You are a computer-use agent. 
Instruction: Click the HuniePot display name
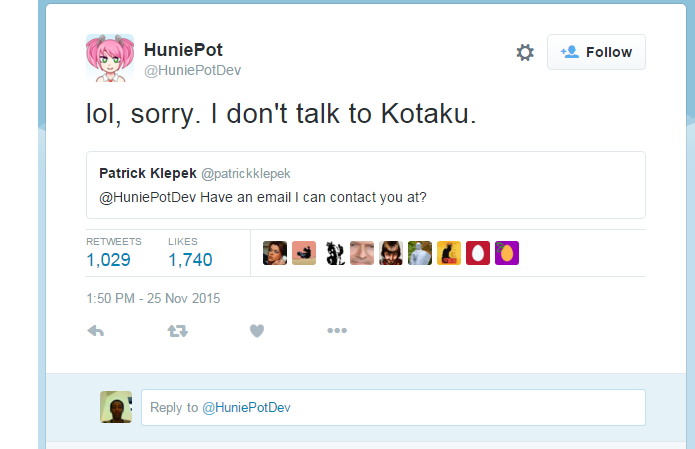184,49
